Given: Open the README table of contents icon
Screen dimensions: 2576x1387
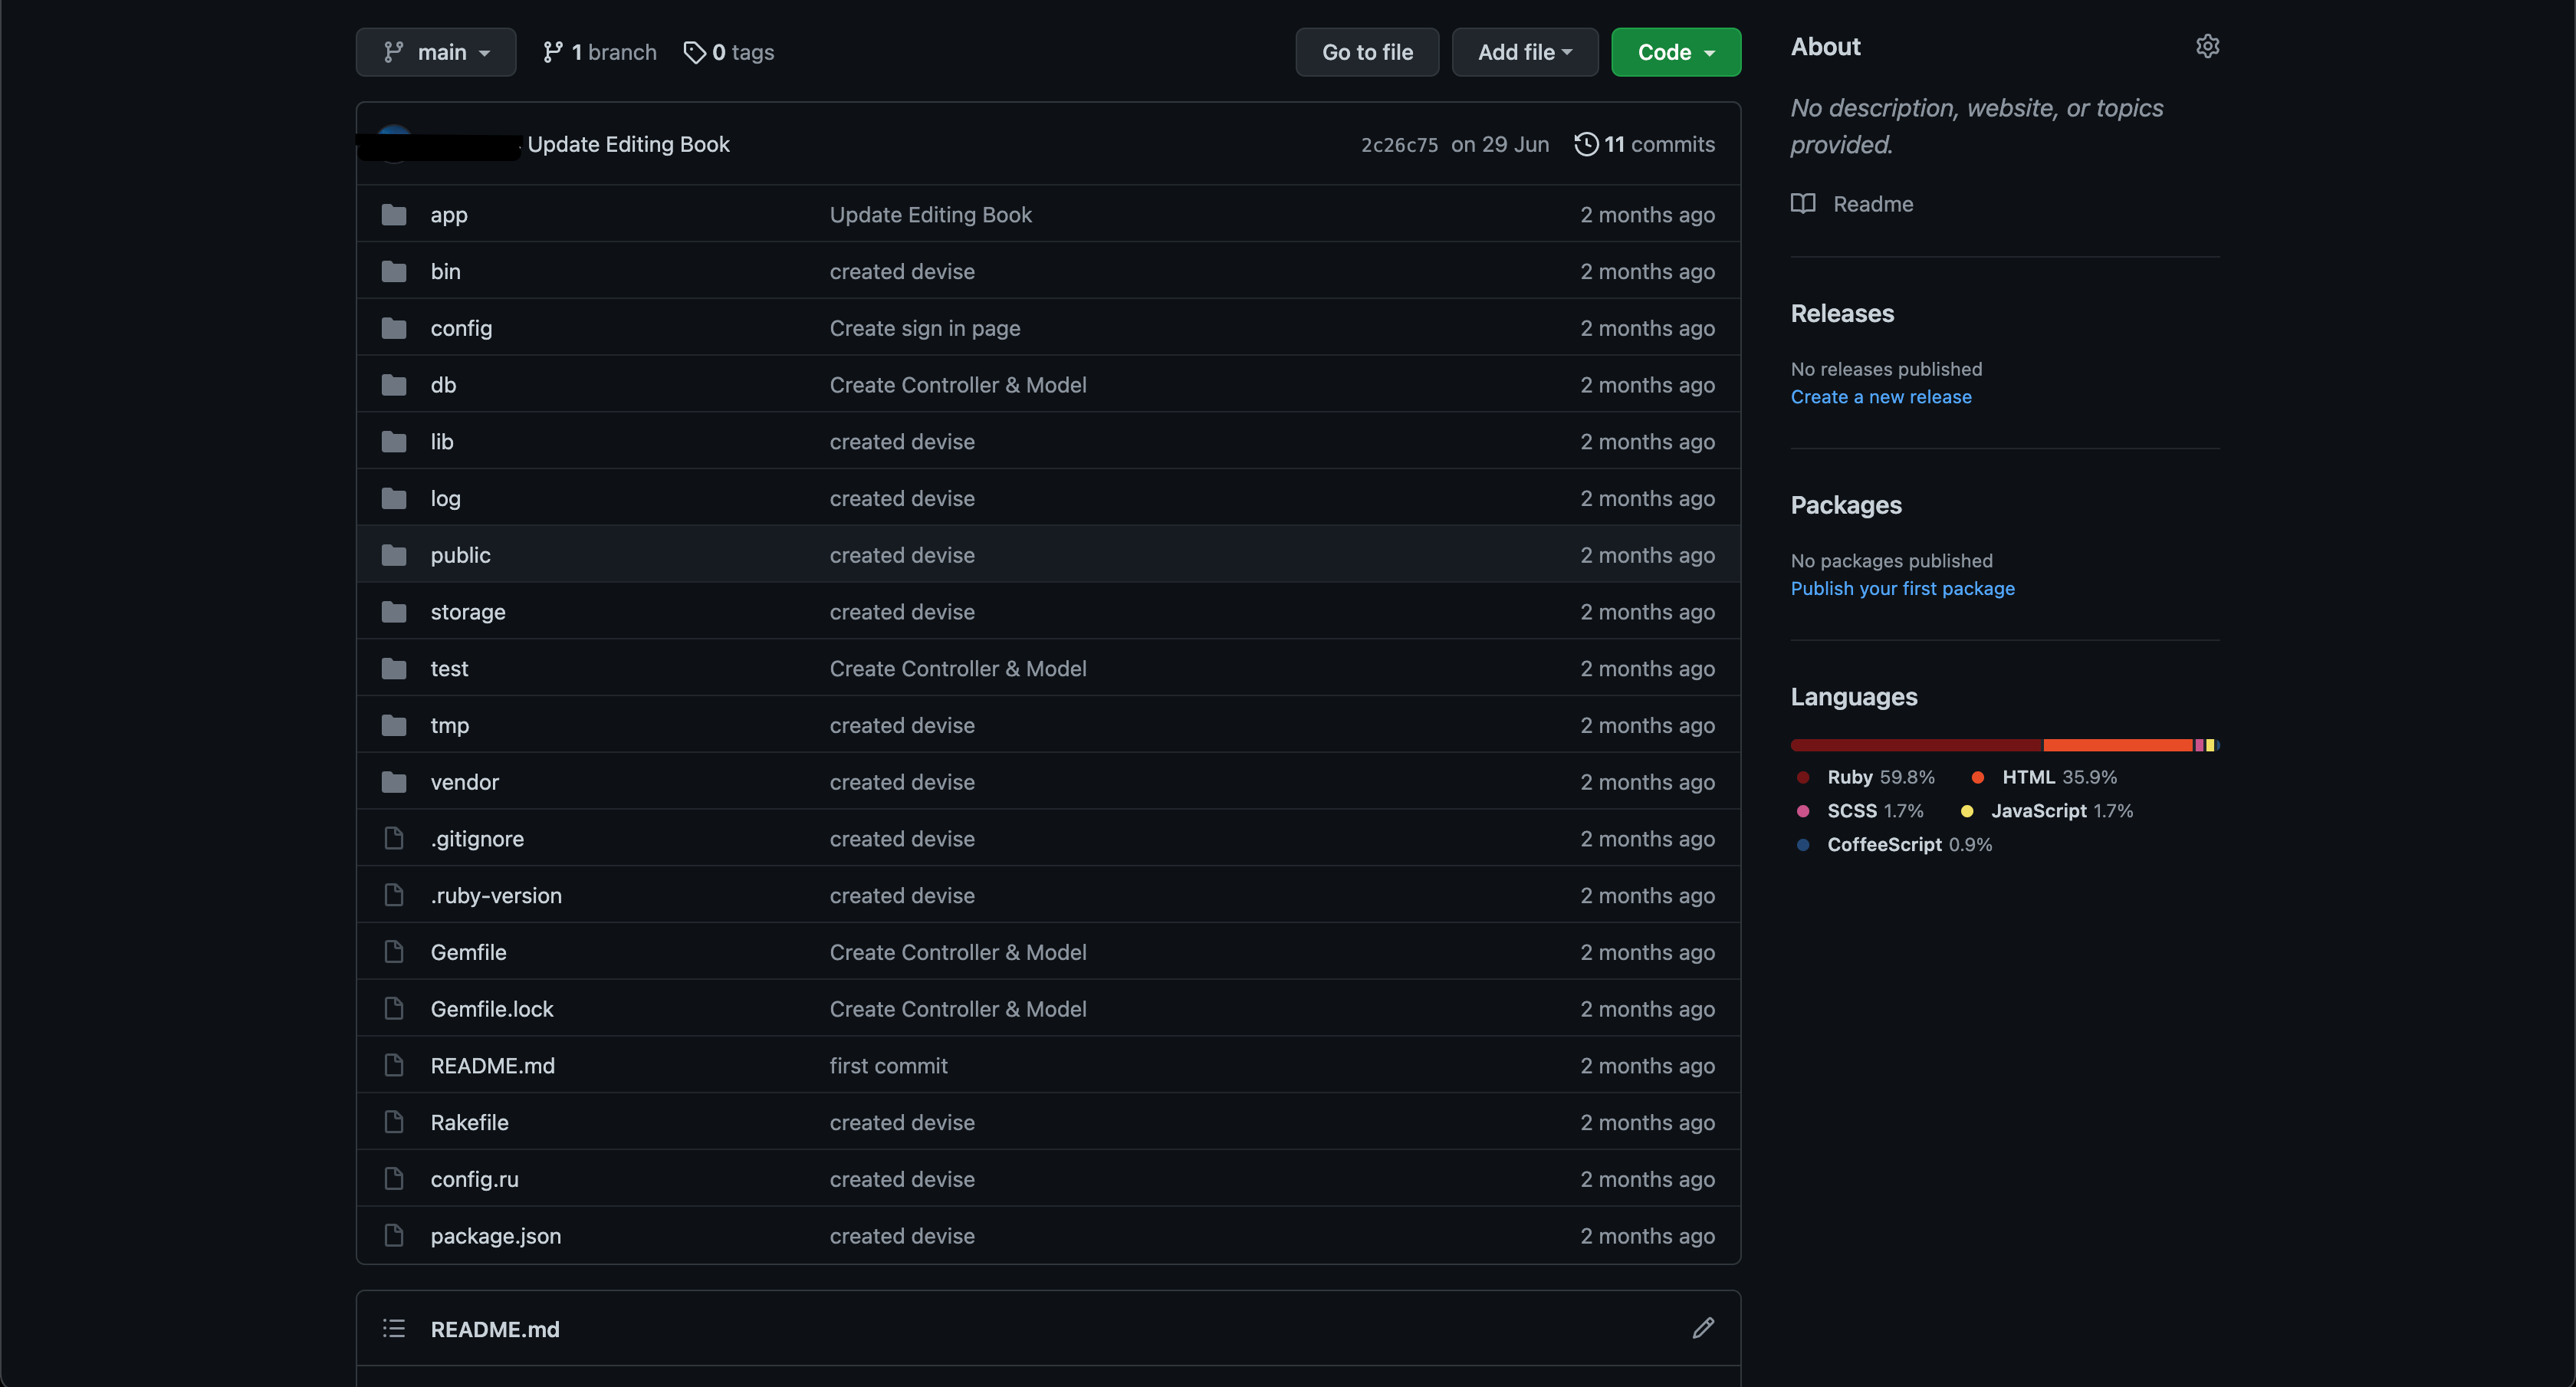Looking at the screenshot, I should [393, 1328].
